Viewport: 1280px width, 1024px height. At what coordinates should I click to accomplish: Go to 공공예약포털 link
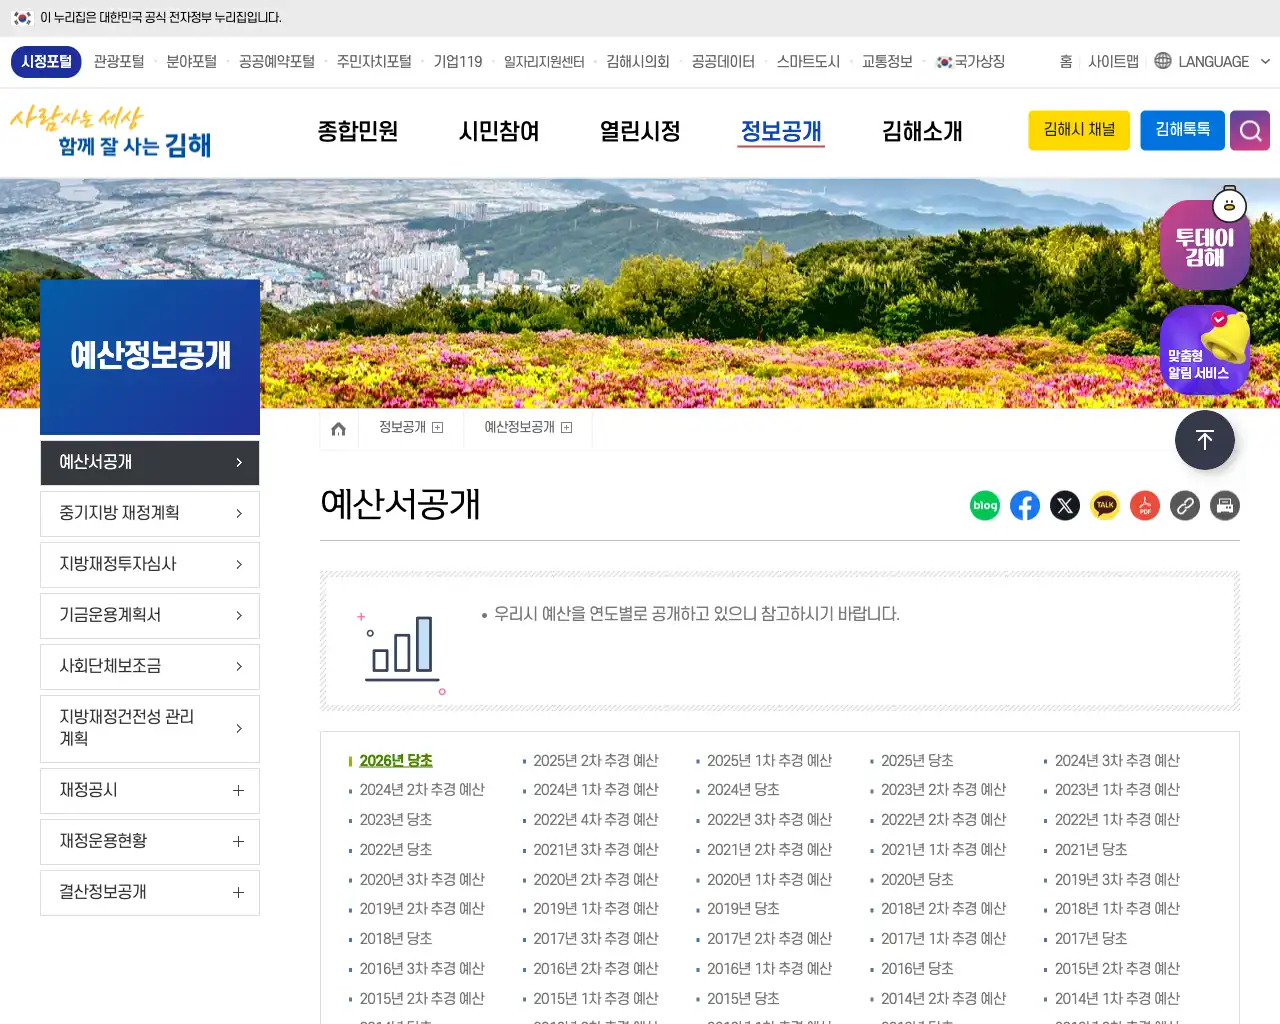tap(277, 62)
